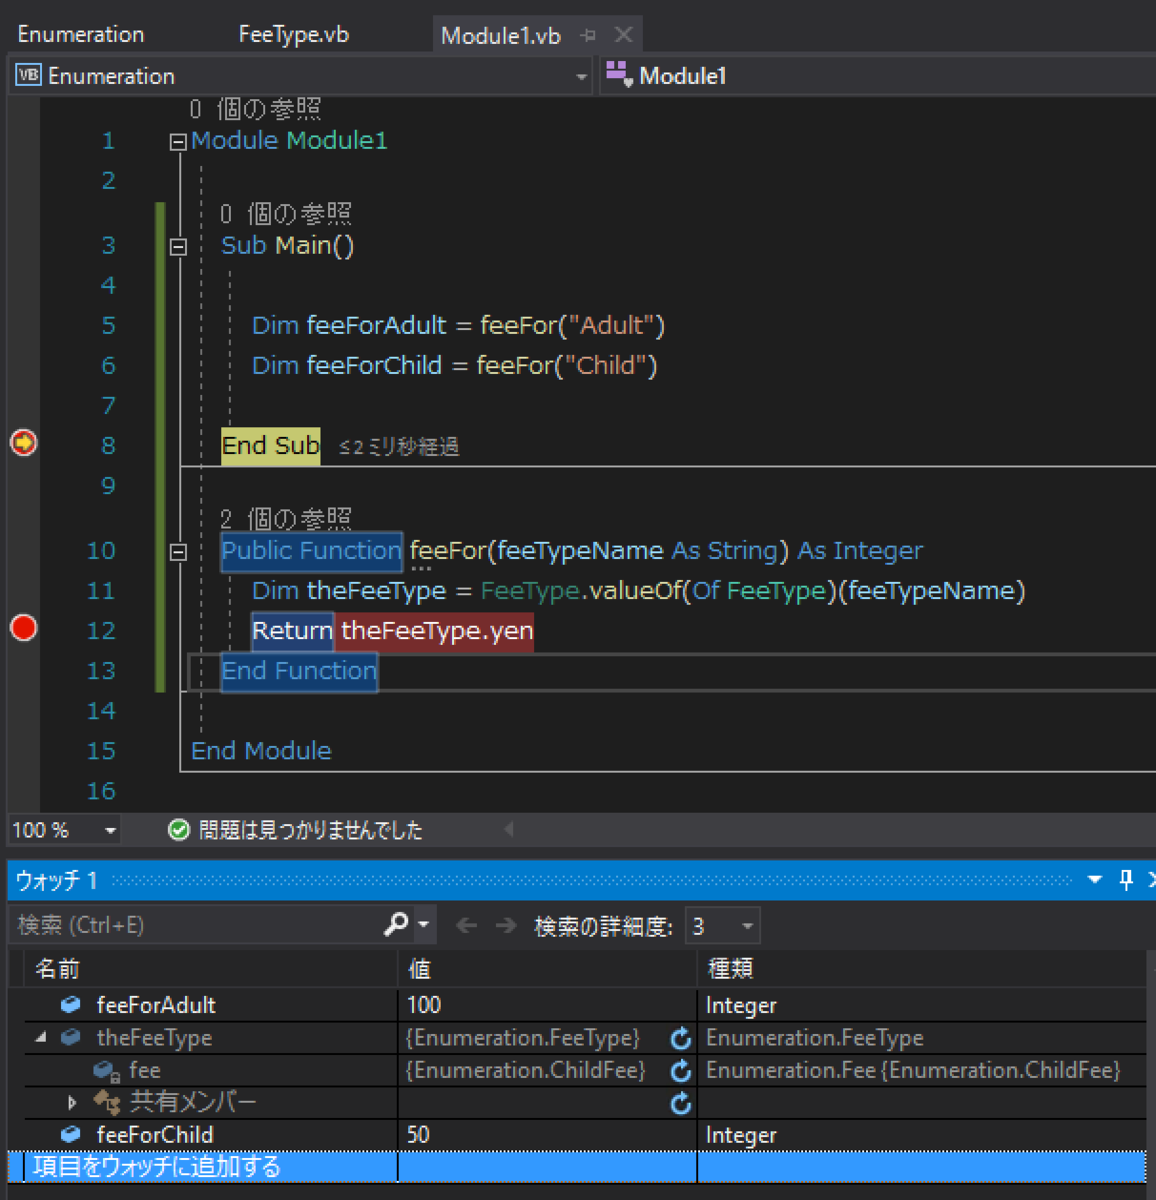
Task: Collapse the Sub Main outline region
Action: click(x=178, y=247)
